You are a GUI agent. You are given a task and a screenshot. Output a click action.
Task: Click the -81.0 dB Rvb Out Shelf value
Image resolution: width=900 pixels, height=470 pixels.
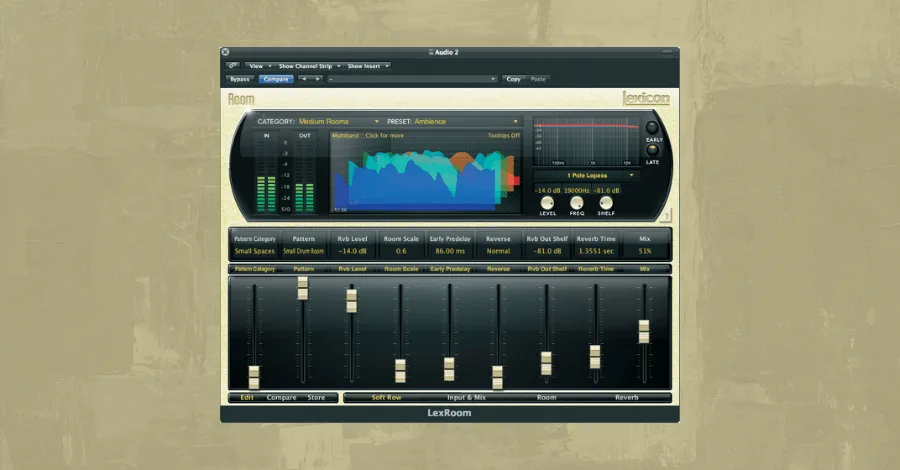[547, 251]
